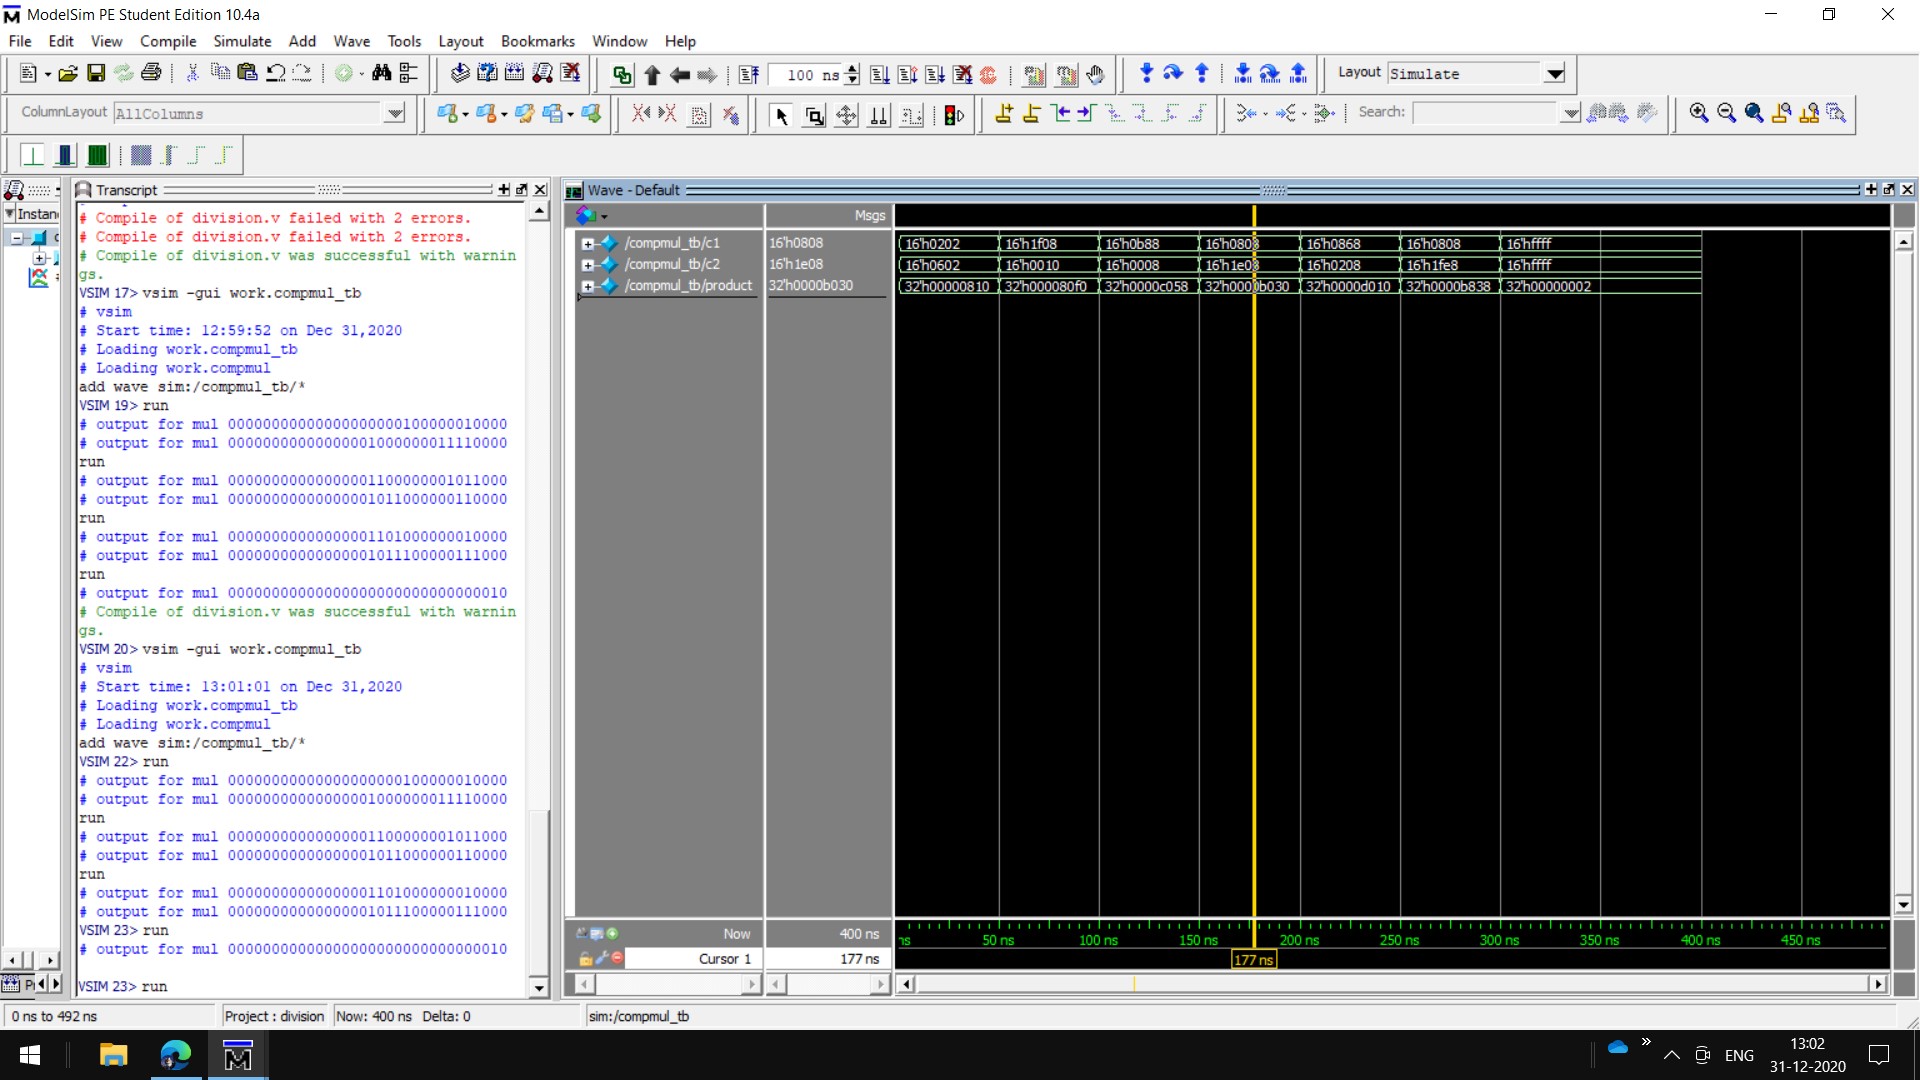Open the Wave menu
Viewport: 1920px width, 1080px height.
[x=351, y=41]
